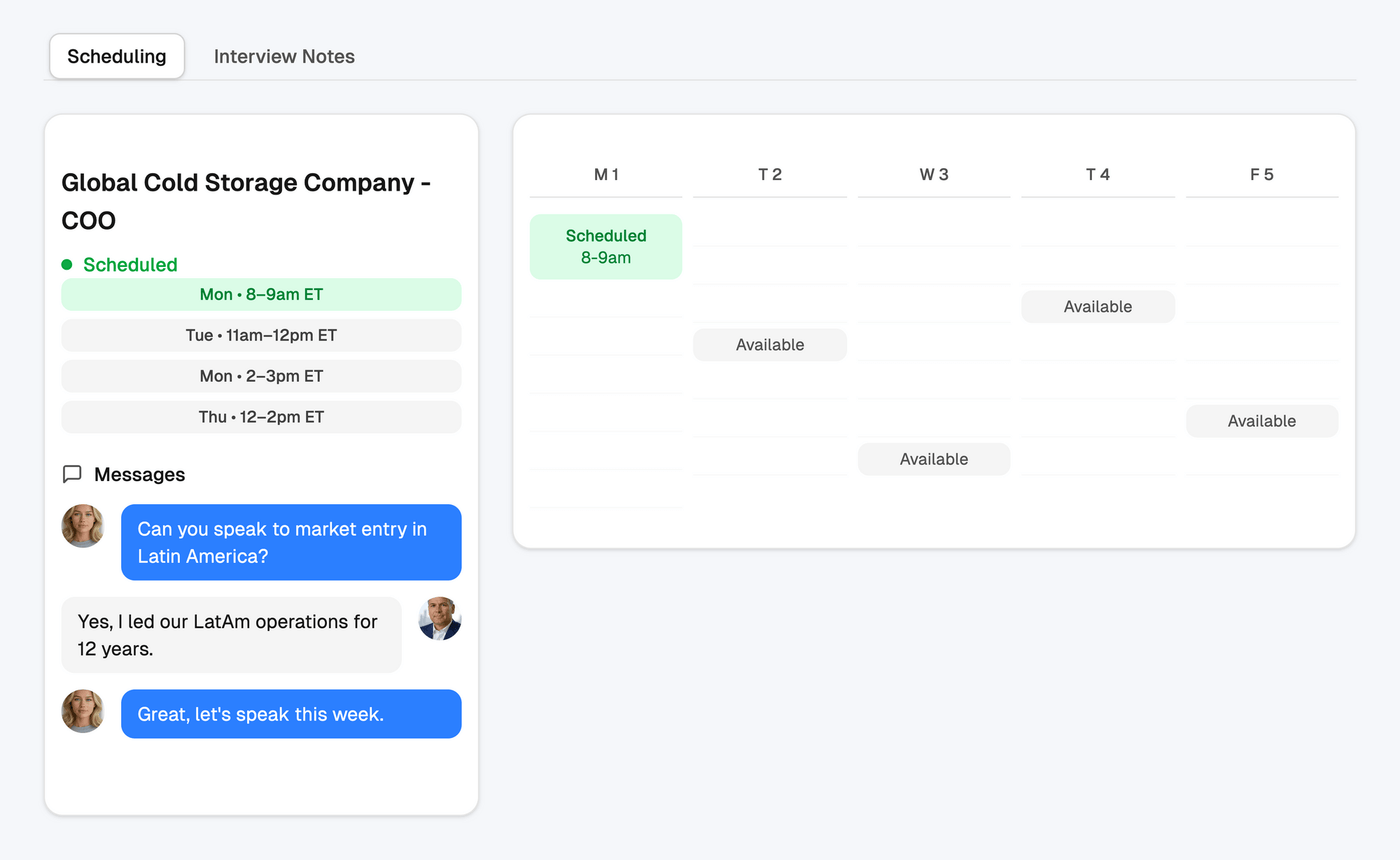Click the Messages chat bubble icon
Screen dimensions: 1400x860
(x=72, y=474)
